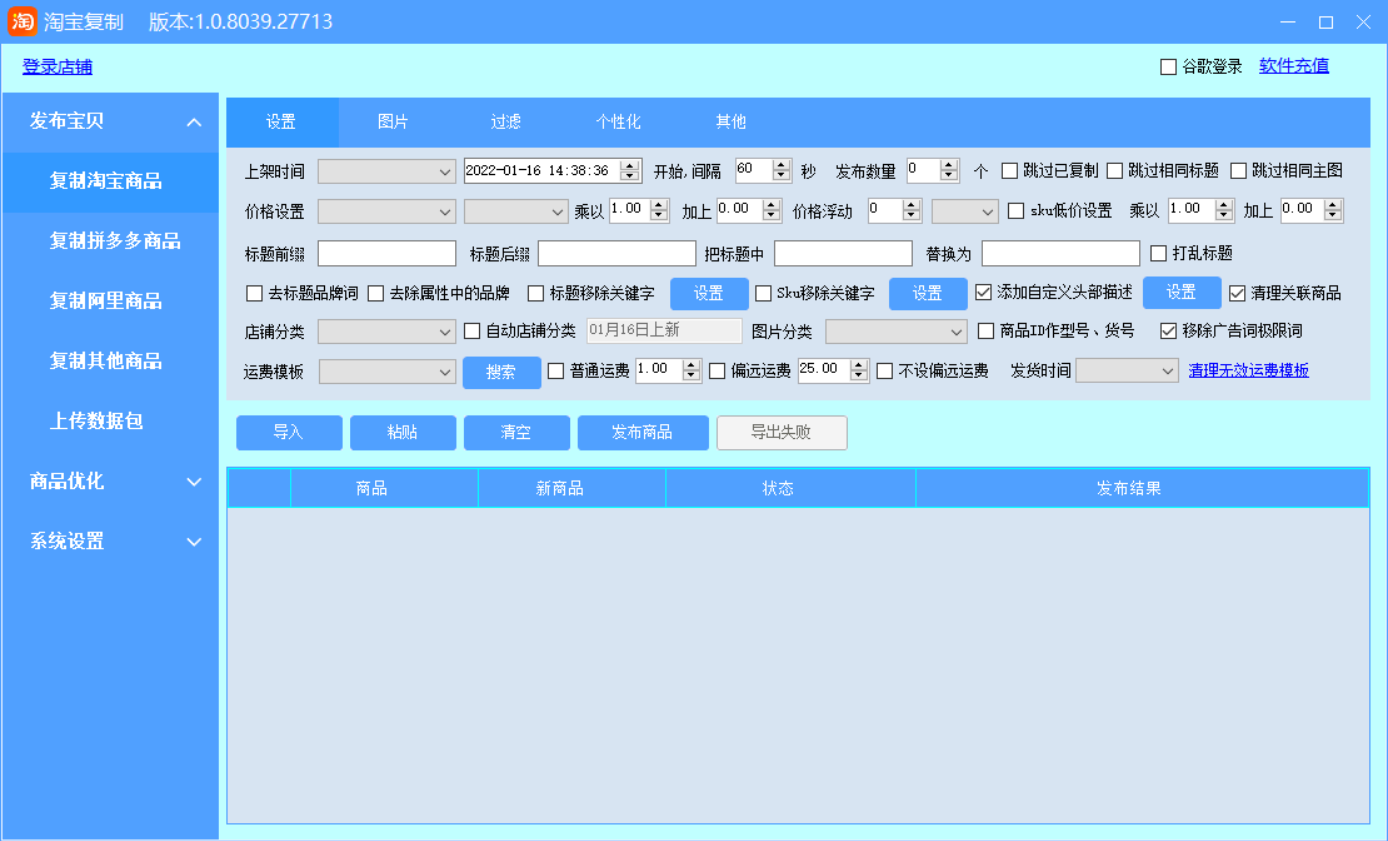Expand the 系统设置 sidebar section

click(194, 542)
